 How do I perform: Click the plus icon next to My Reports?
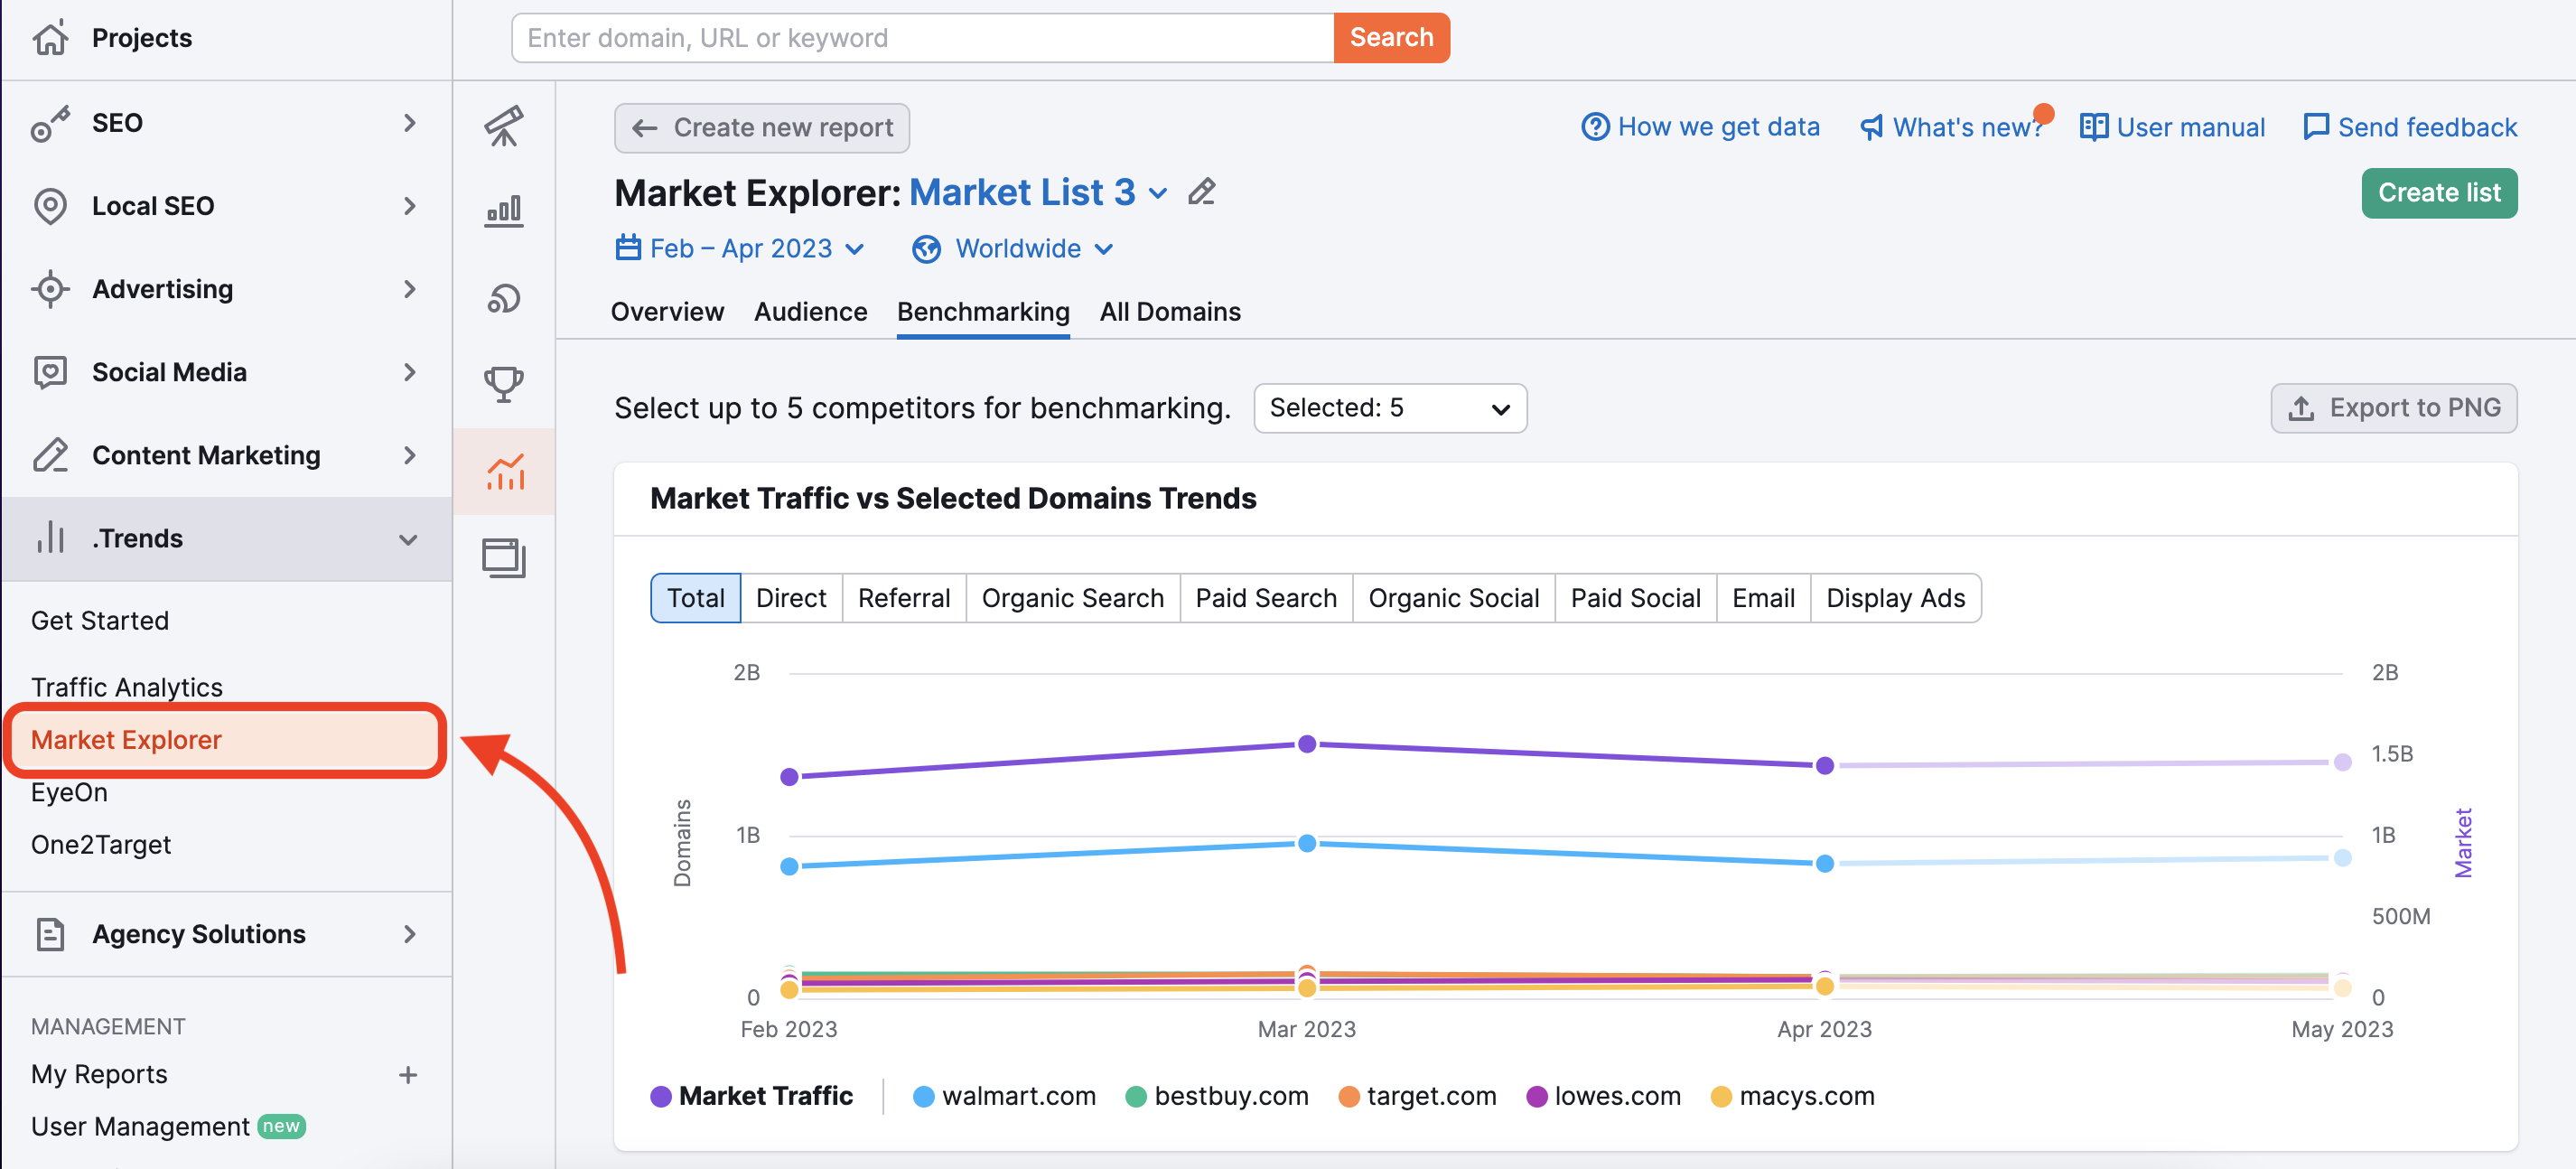(408, 1075)
